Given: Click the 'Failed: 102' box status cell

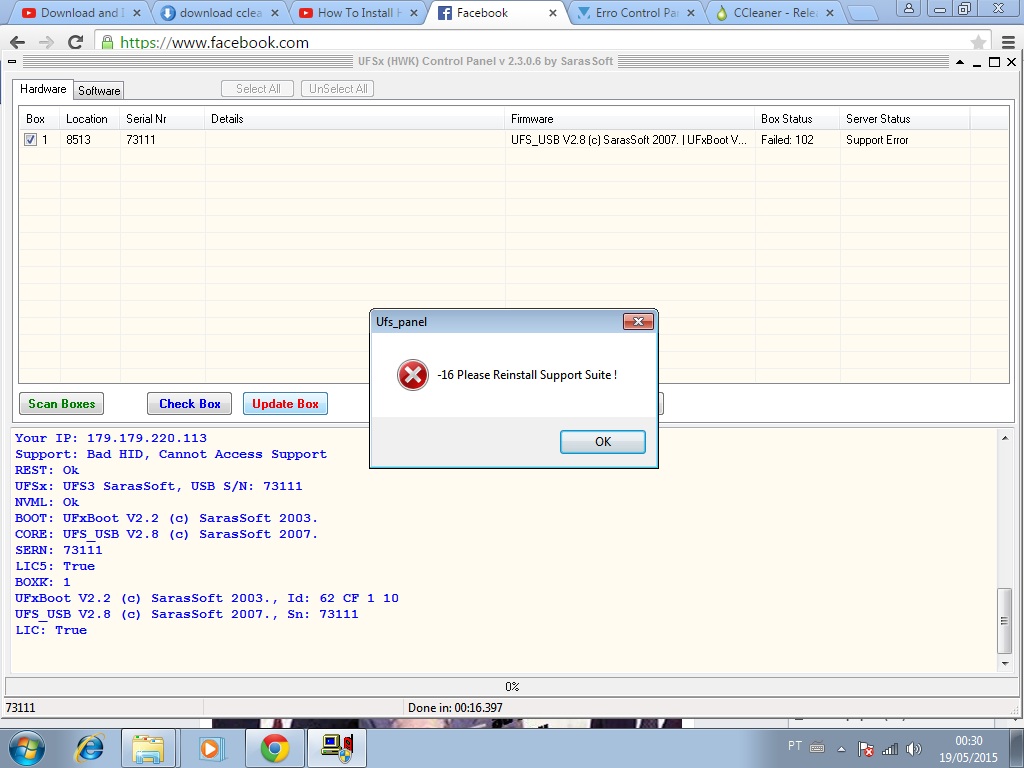Looking at the screenshot, I should point(797,139).
